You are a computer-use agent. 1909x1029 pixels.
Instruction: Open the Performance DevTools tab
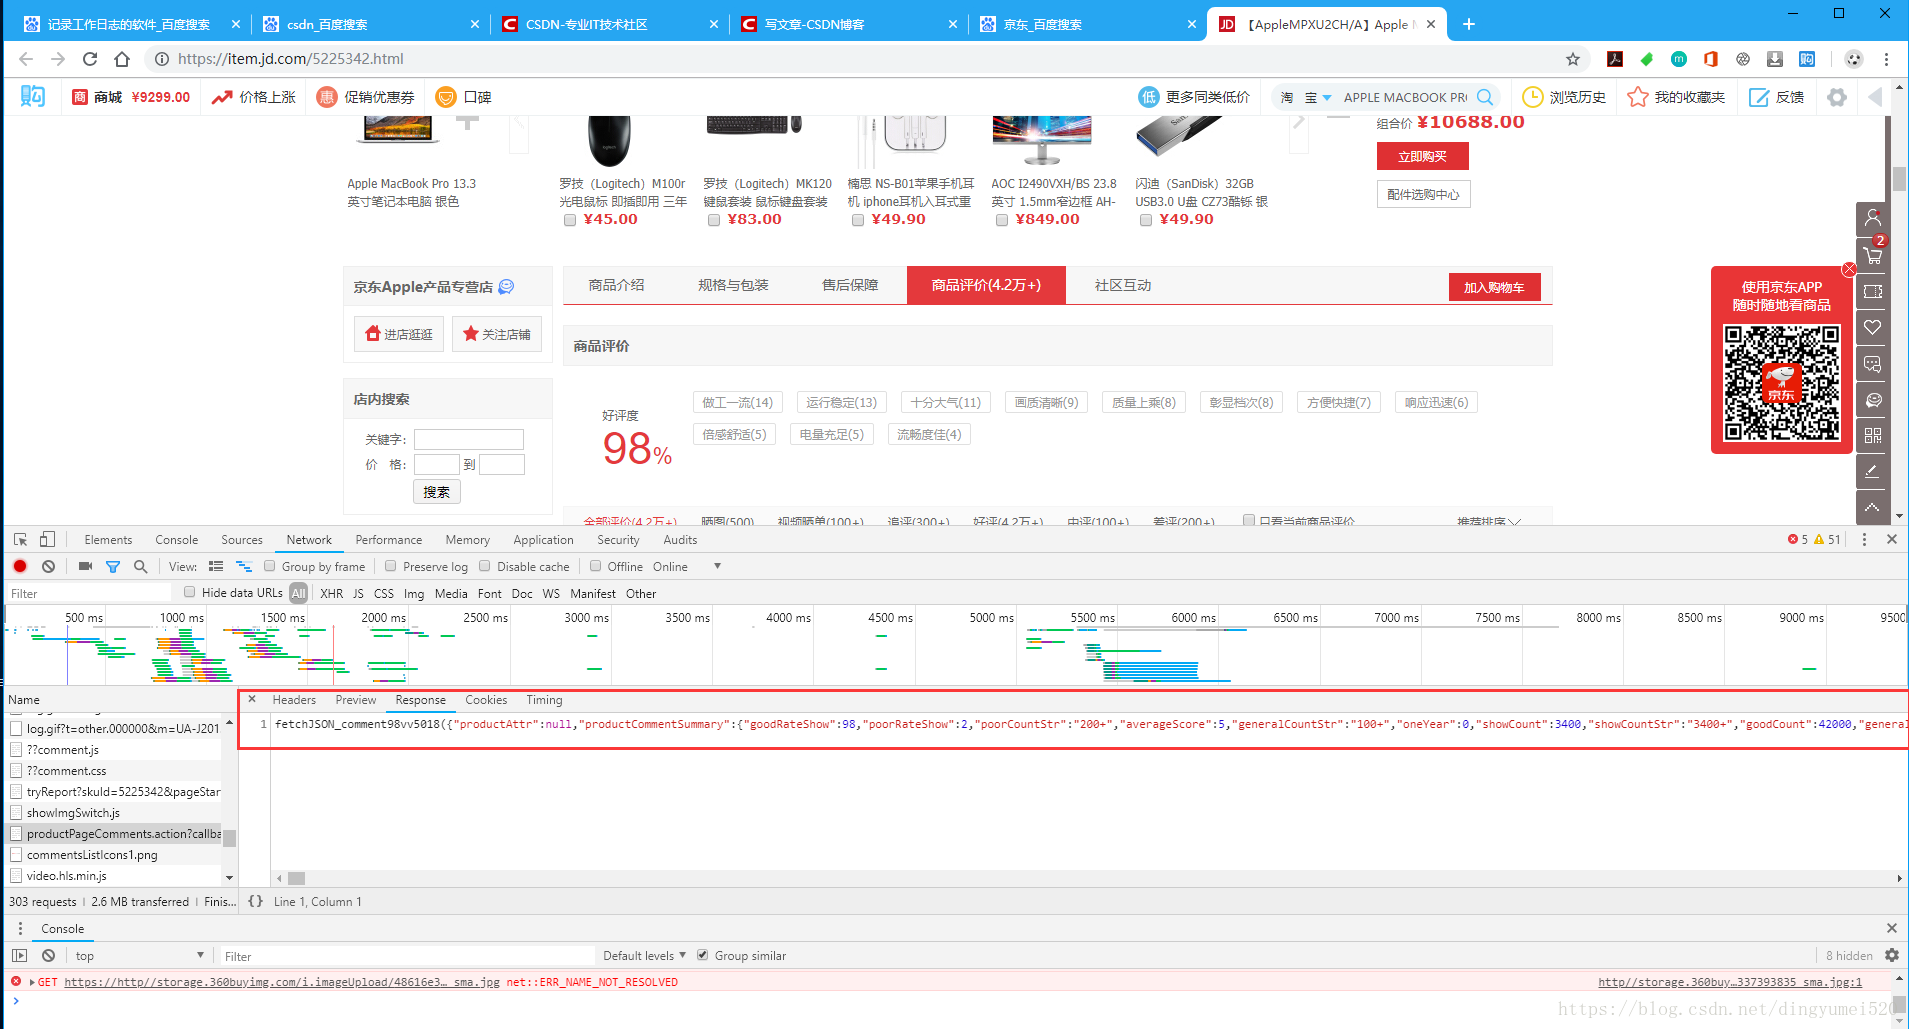click(x=389, y=539)
